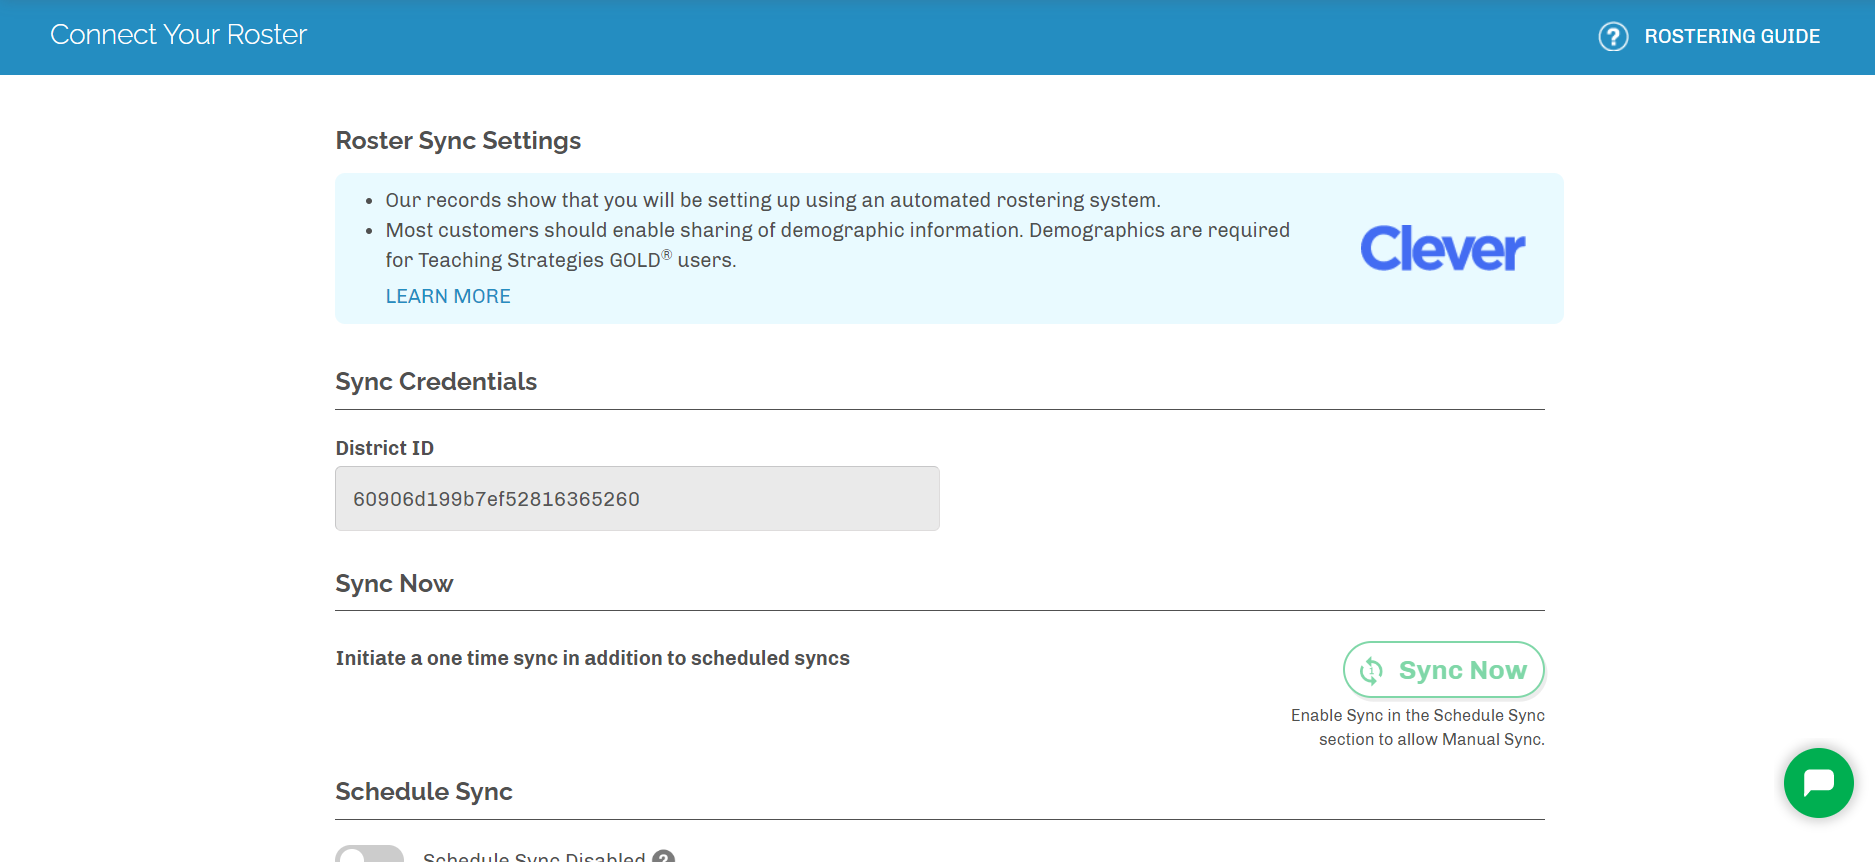Click the Sync Credentials section heading
Viewport: 1875px width, 862px height.
(436, 382)
